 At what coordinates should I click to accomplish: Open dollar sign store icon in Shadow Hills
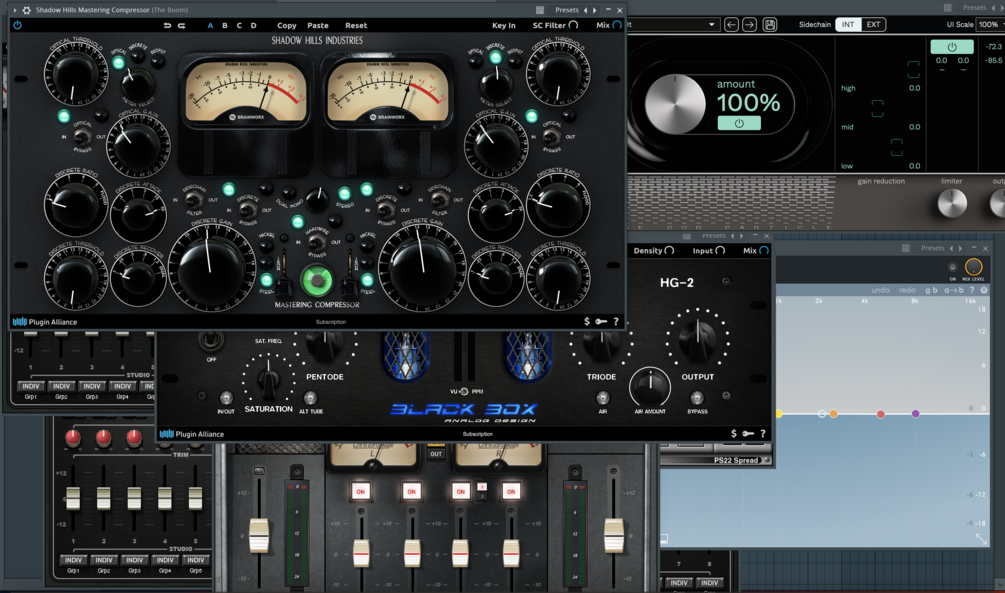coord(587,321)
